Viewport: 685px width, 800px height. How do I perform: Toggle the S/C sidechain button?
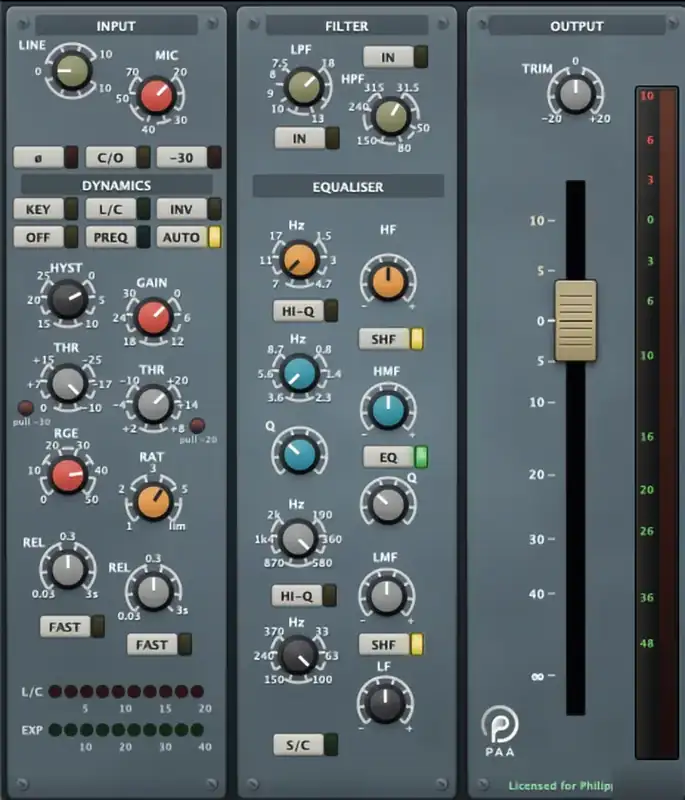(x=305, y=745)
